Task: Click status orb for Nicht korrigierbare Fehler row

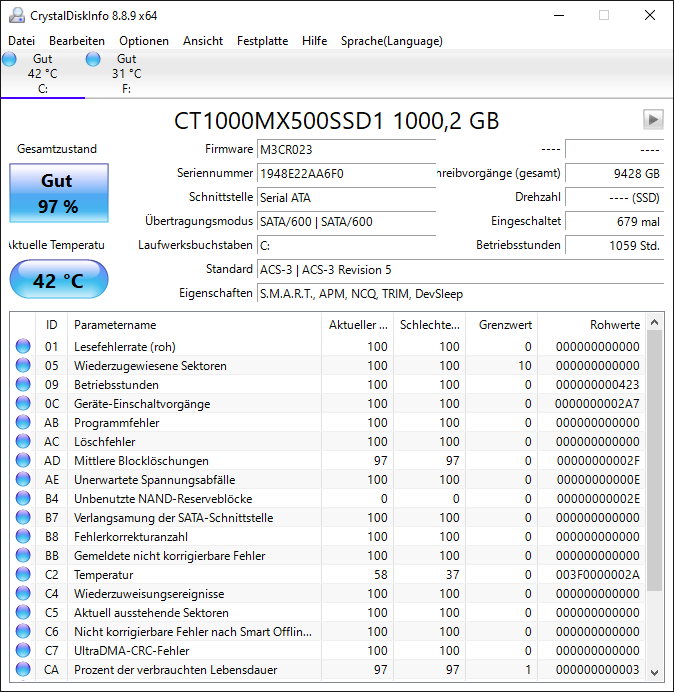Action: (x=23, y=631)
